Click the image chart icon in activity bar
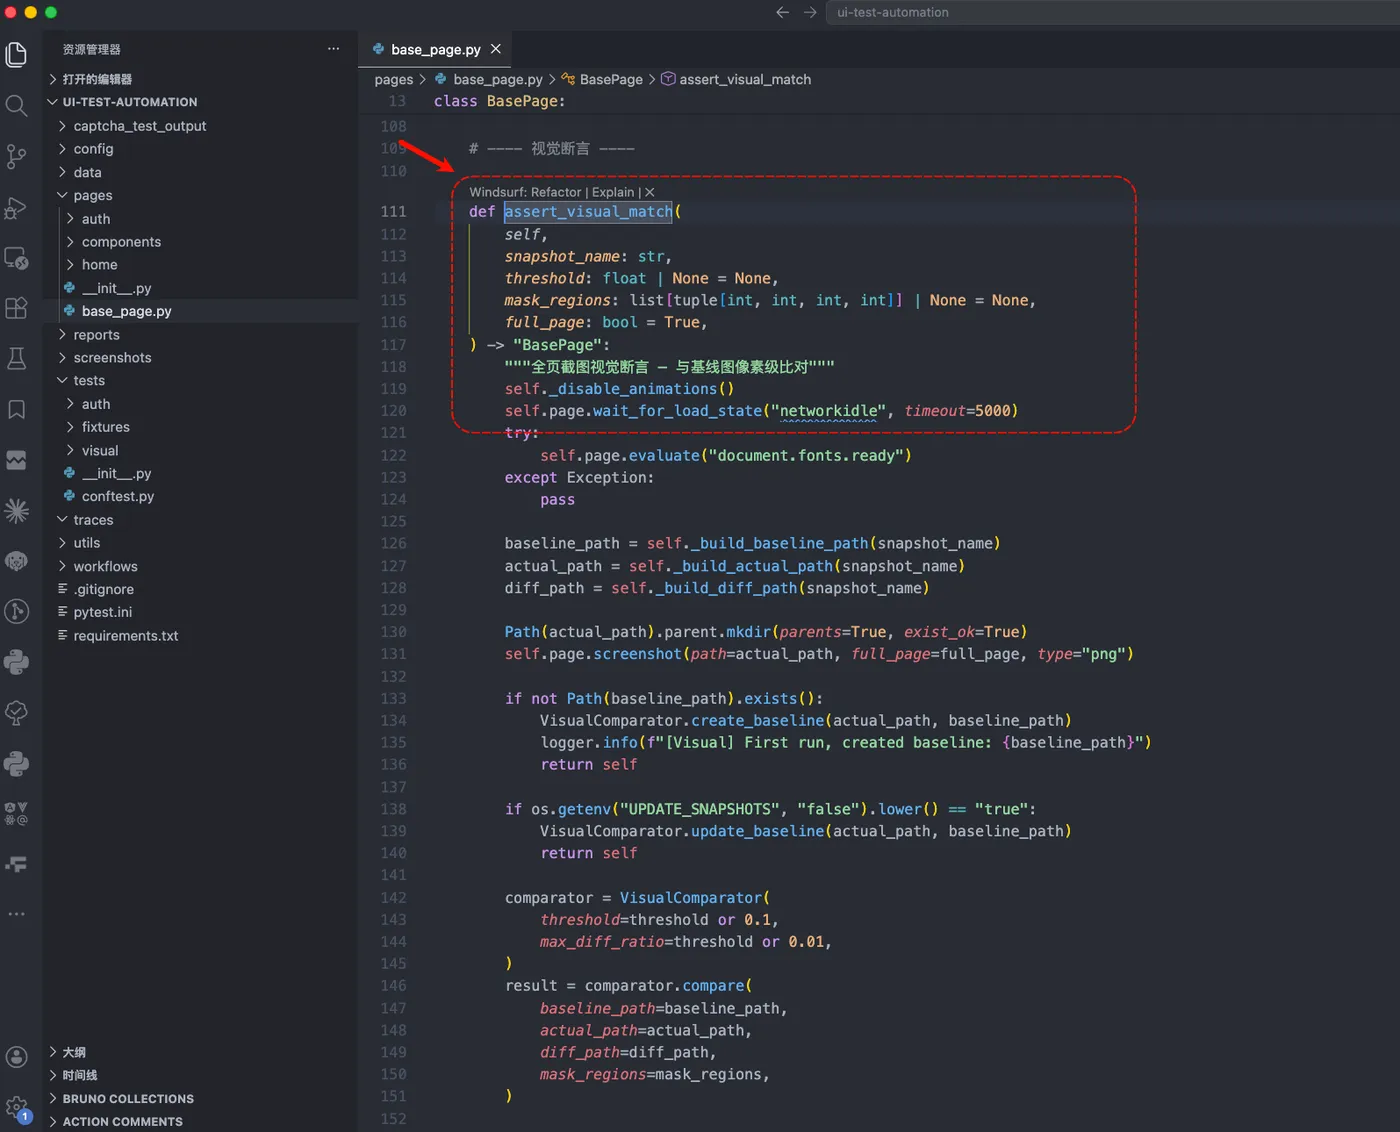Image resolution: width=1400 pixels, height=1132 pixels. point(16,460)
